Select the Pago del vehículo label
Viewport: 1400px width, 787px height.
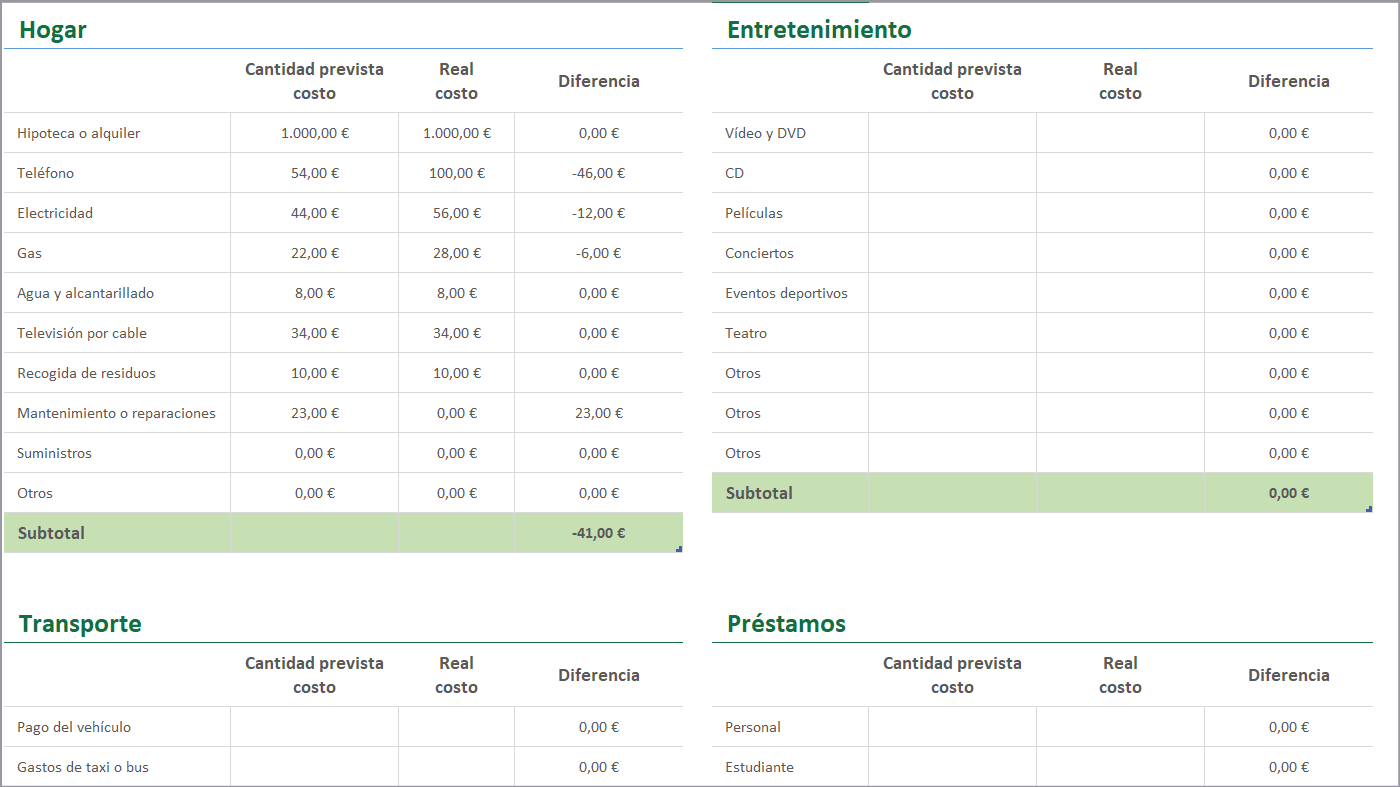[x=74, y=727]
